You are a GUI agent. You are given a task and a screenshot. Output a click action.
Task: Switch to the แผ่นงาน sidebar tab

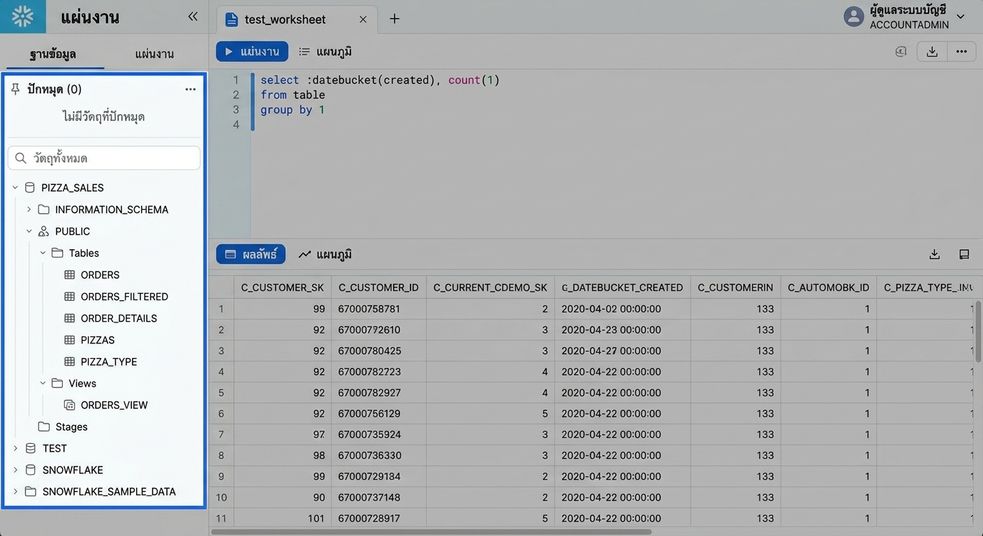[x=154, y=54]
